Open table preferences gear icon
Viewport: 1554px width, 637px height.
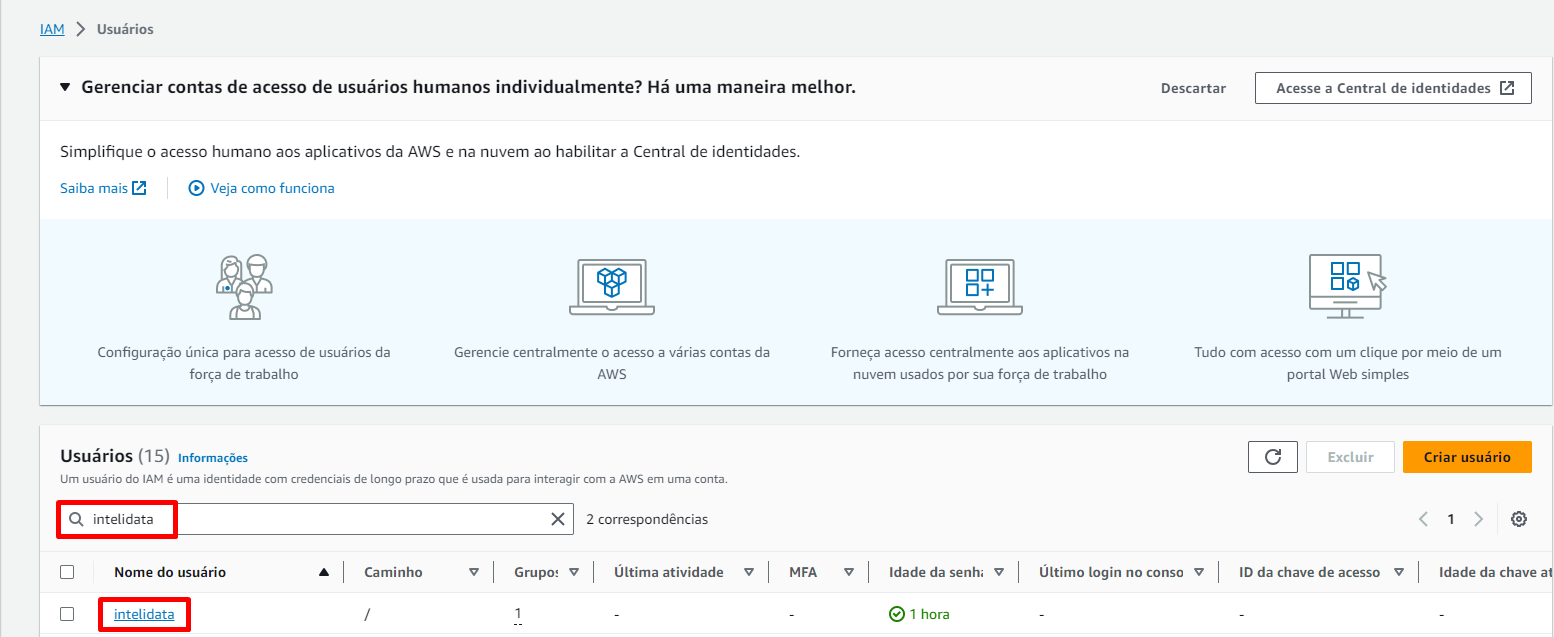(1519, 519)
